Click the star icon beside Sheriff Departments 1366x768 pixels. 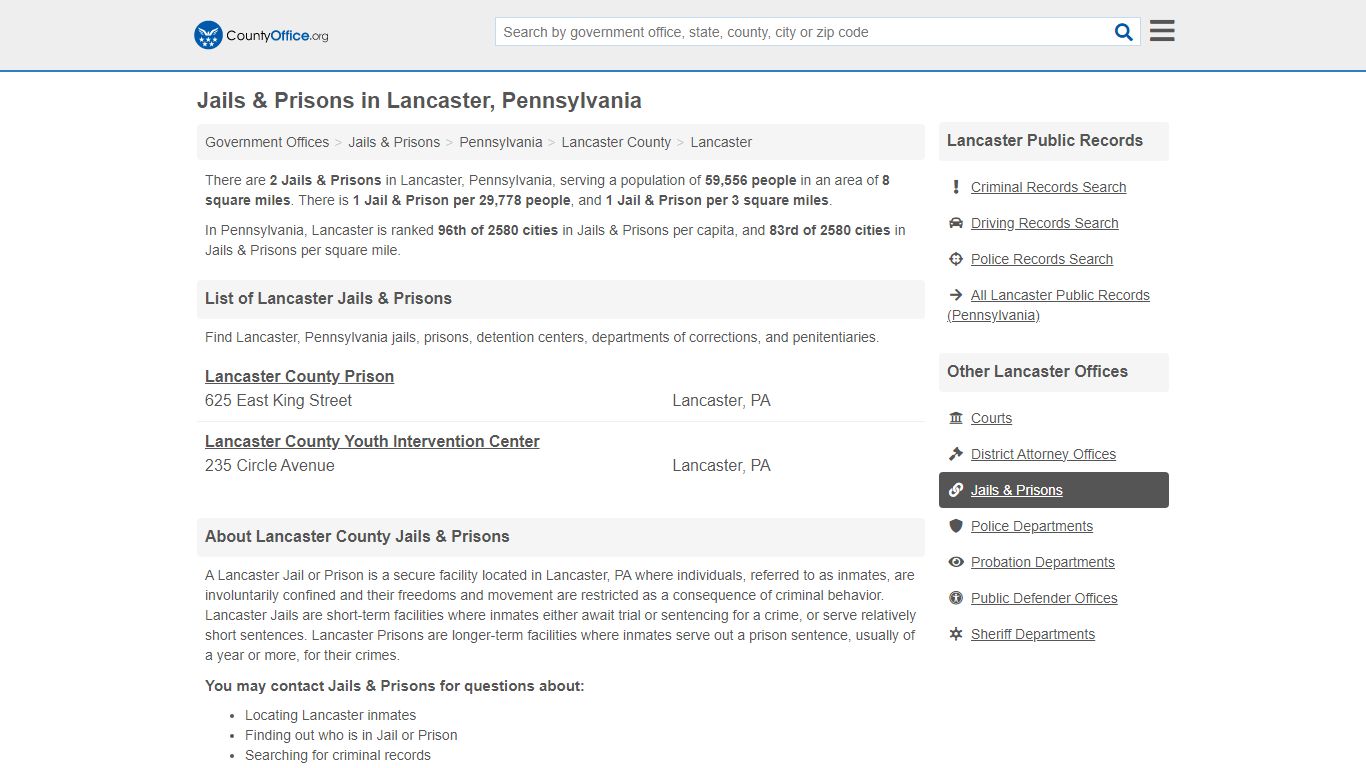956,634
